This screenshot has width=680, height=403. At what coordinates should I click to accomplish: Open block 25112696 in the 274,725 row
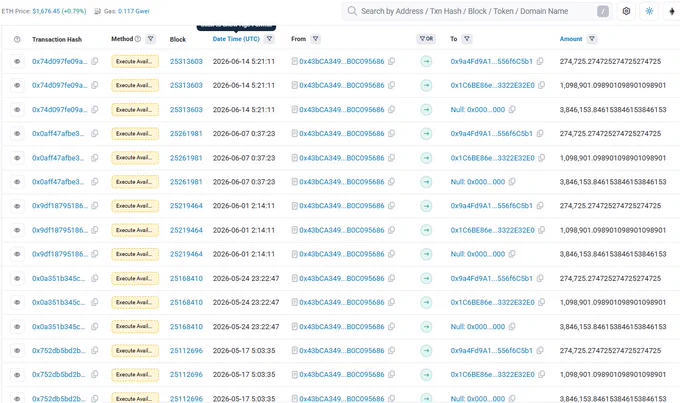click(186, 351)
